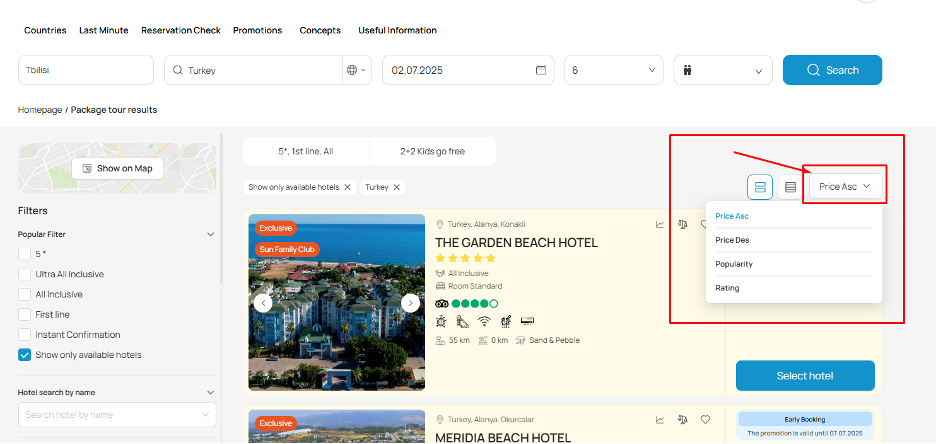The height and width of the screenshot is (444, 936).
Task: Open the Countries menu
Action: (x=45, y=30)
